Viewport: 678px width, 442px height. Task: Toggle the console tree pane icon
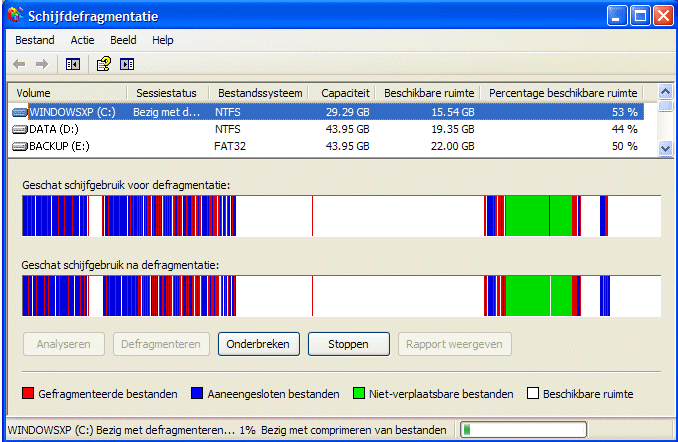coord(73,64)
